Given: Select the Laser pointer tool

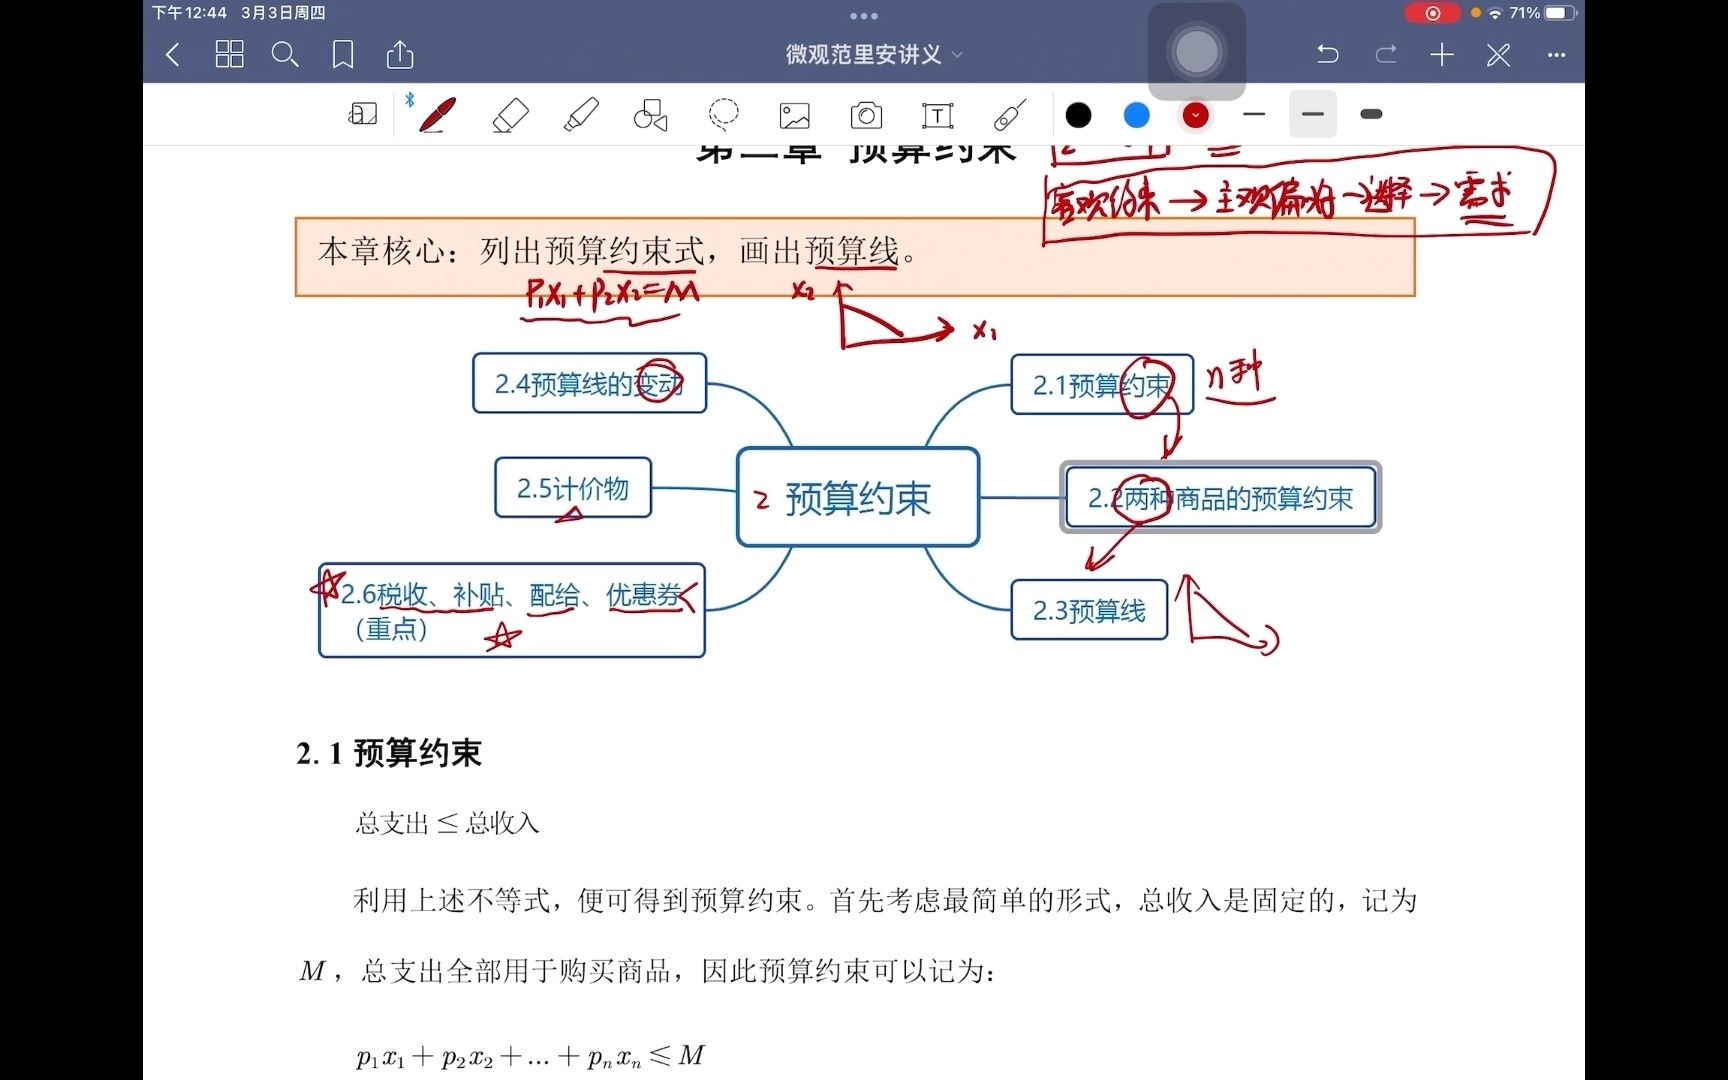Looking at the screenshot, I should pos(1010,115).
